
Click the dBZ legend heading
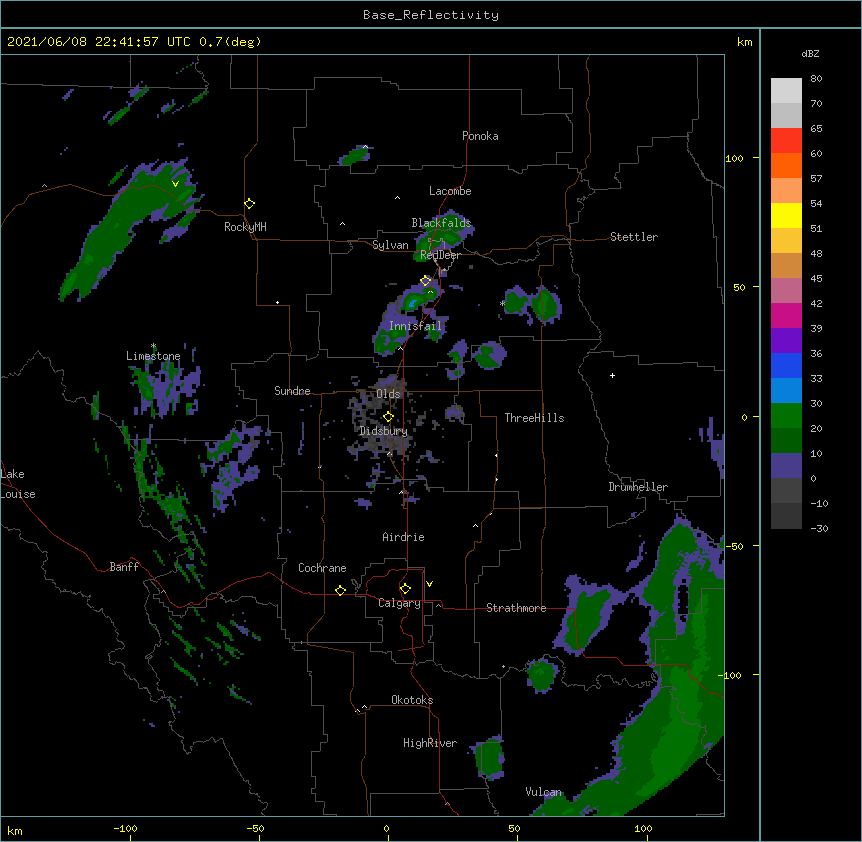click(810, 54)
